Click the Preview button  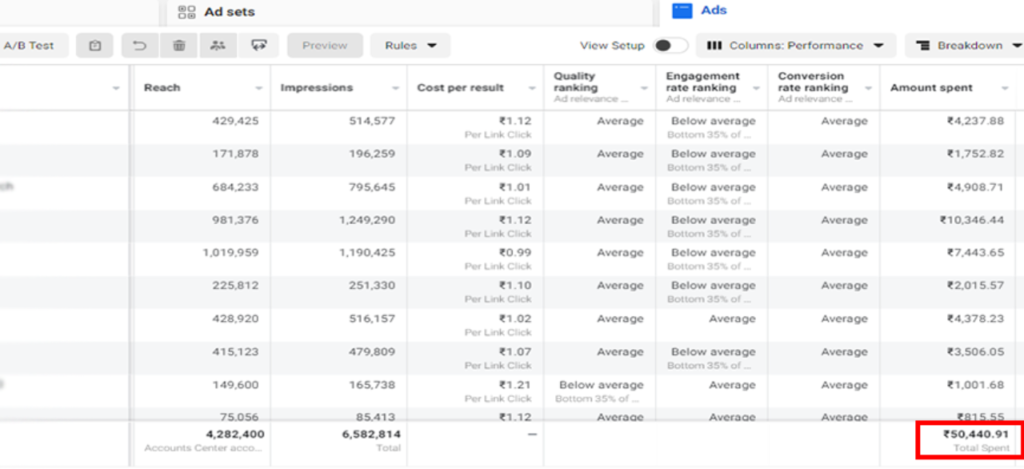pyautogui.click(x=324, y=45)
